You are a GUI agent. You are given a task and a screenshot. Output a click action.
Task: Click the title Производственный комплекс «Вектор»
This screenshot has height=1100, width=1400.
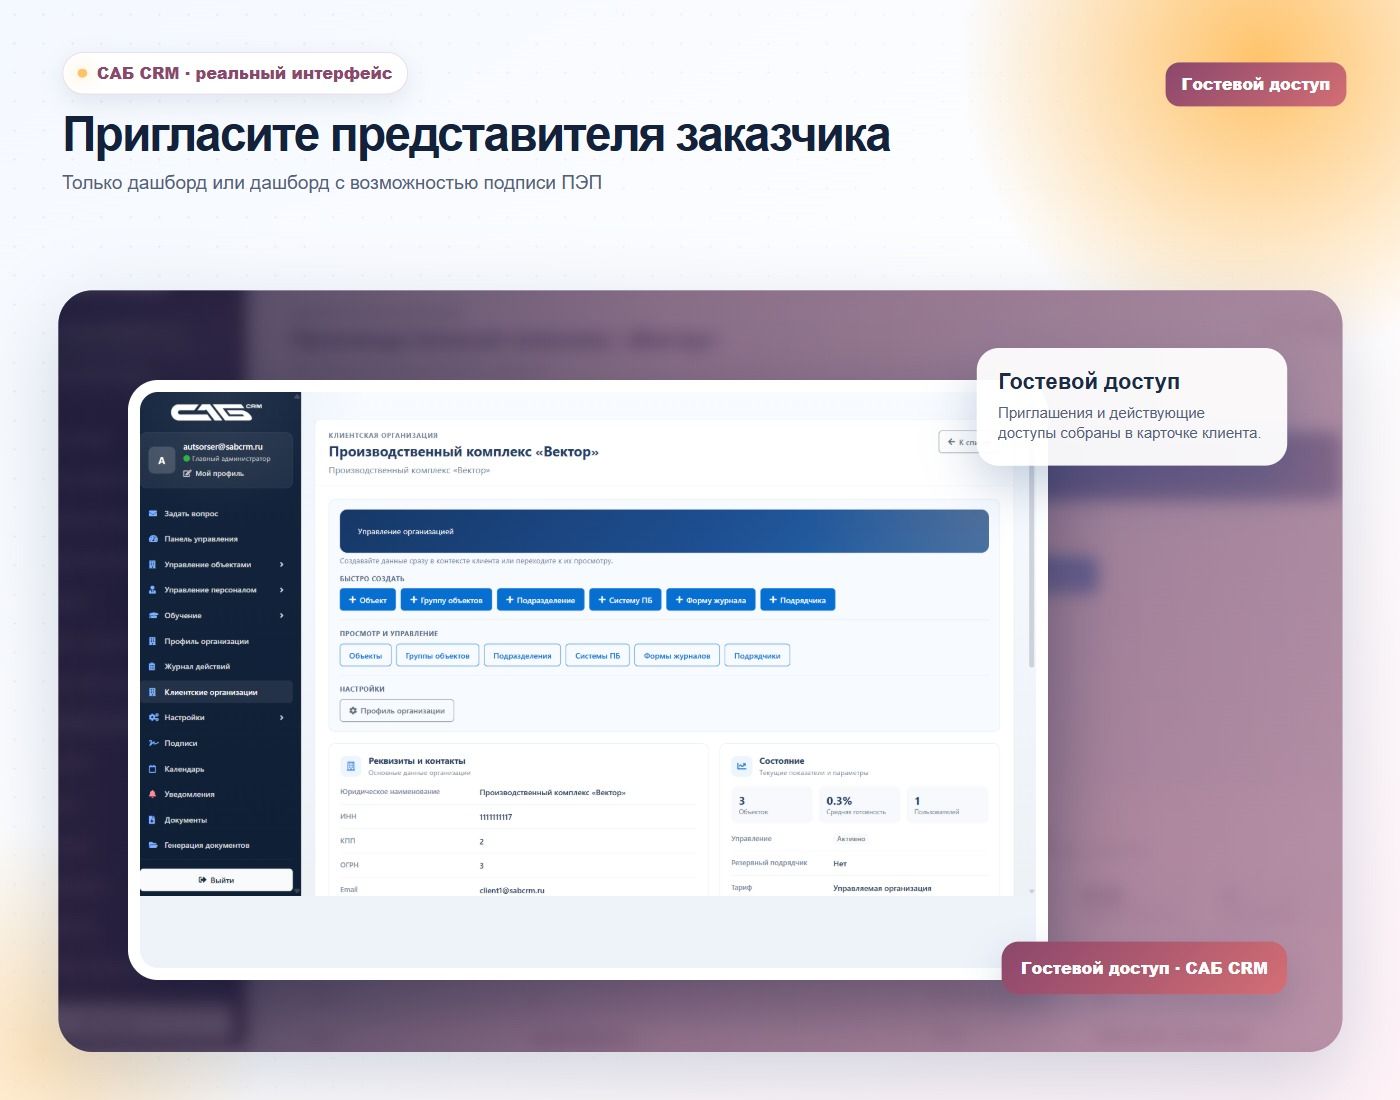(x=464, y=452)
